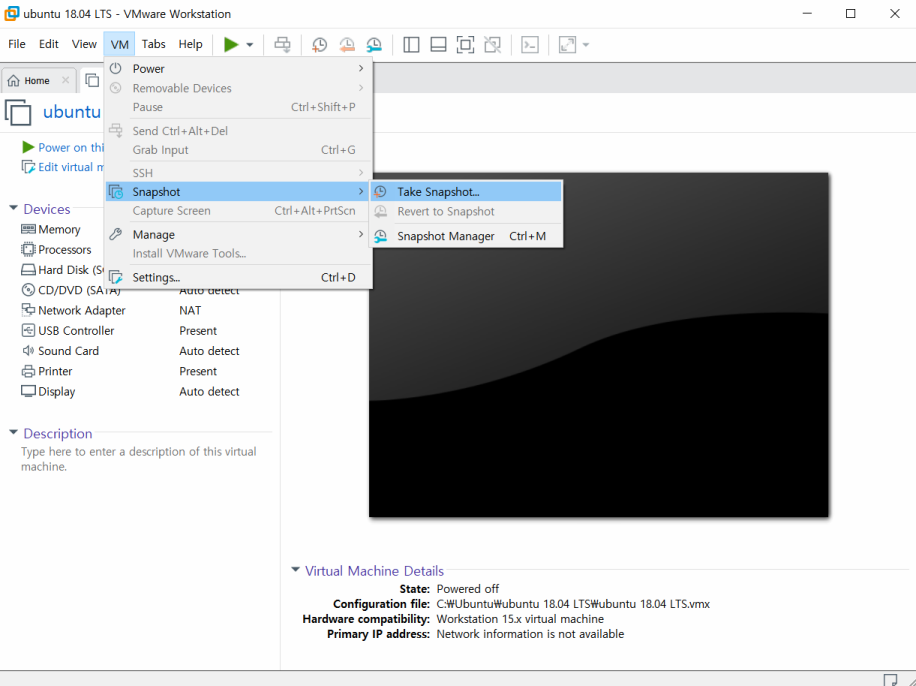The image size is (916, 686).
Task: Click Power on this virtual machine link
Action: [x=71, y=147]
